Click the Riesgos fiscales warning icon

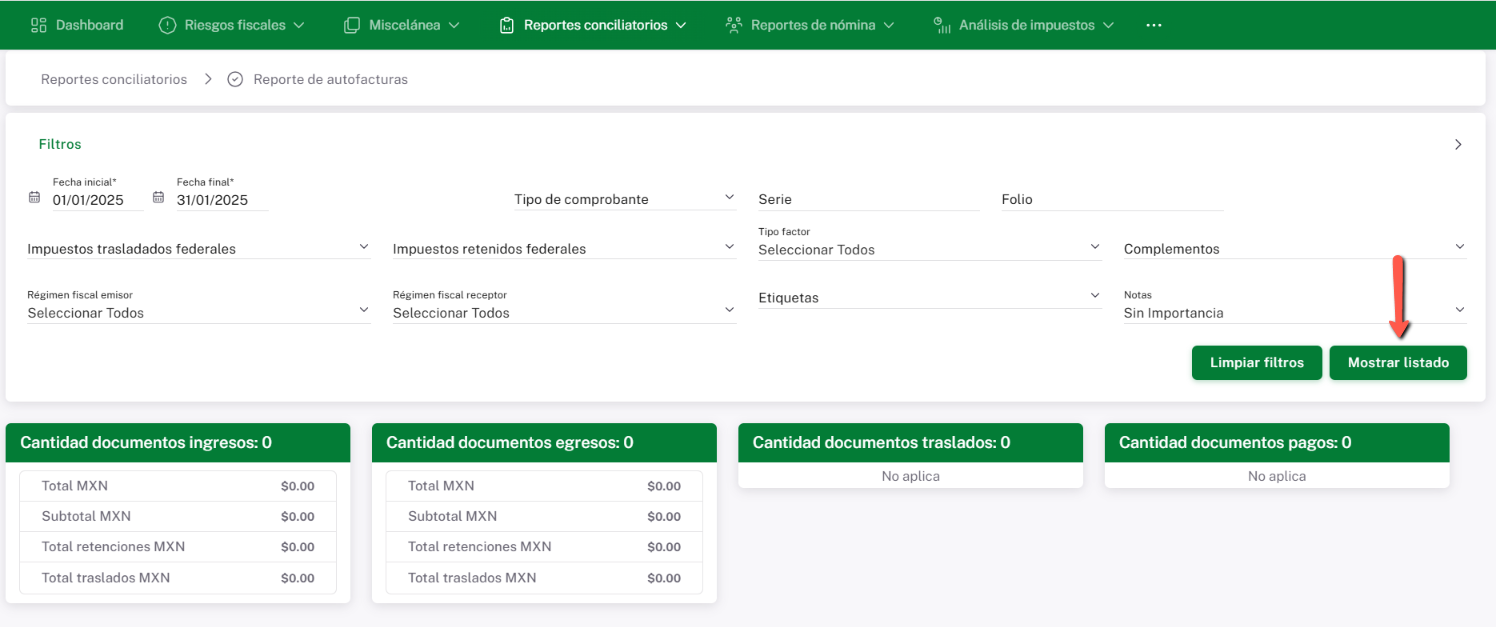pos(168,25)
